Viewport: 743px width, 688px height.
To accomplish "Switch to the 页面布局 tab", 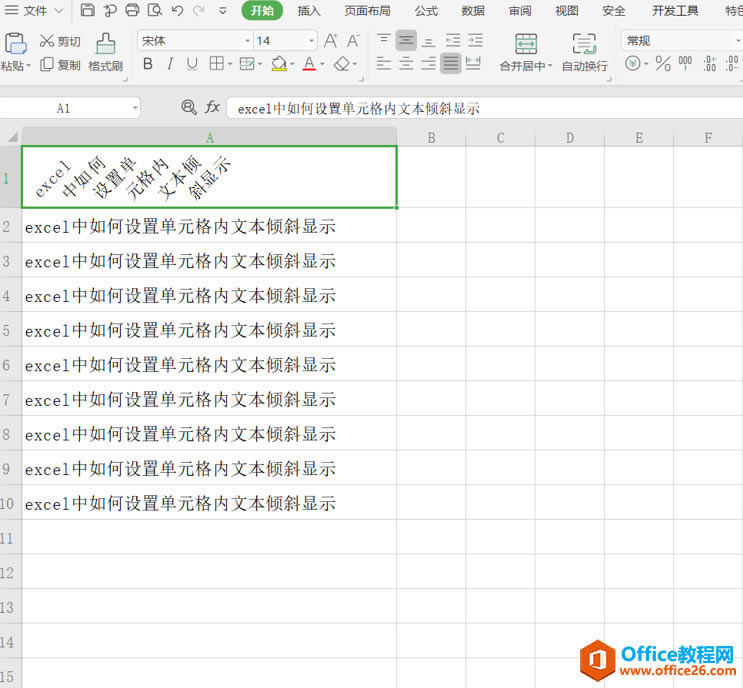I will click(x=367, y=10).
